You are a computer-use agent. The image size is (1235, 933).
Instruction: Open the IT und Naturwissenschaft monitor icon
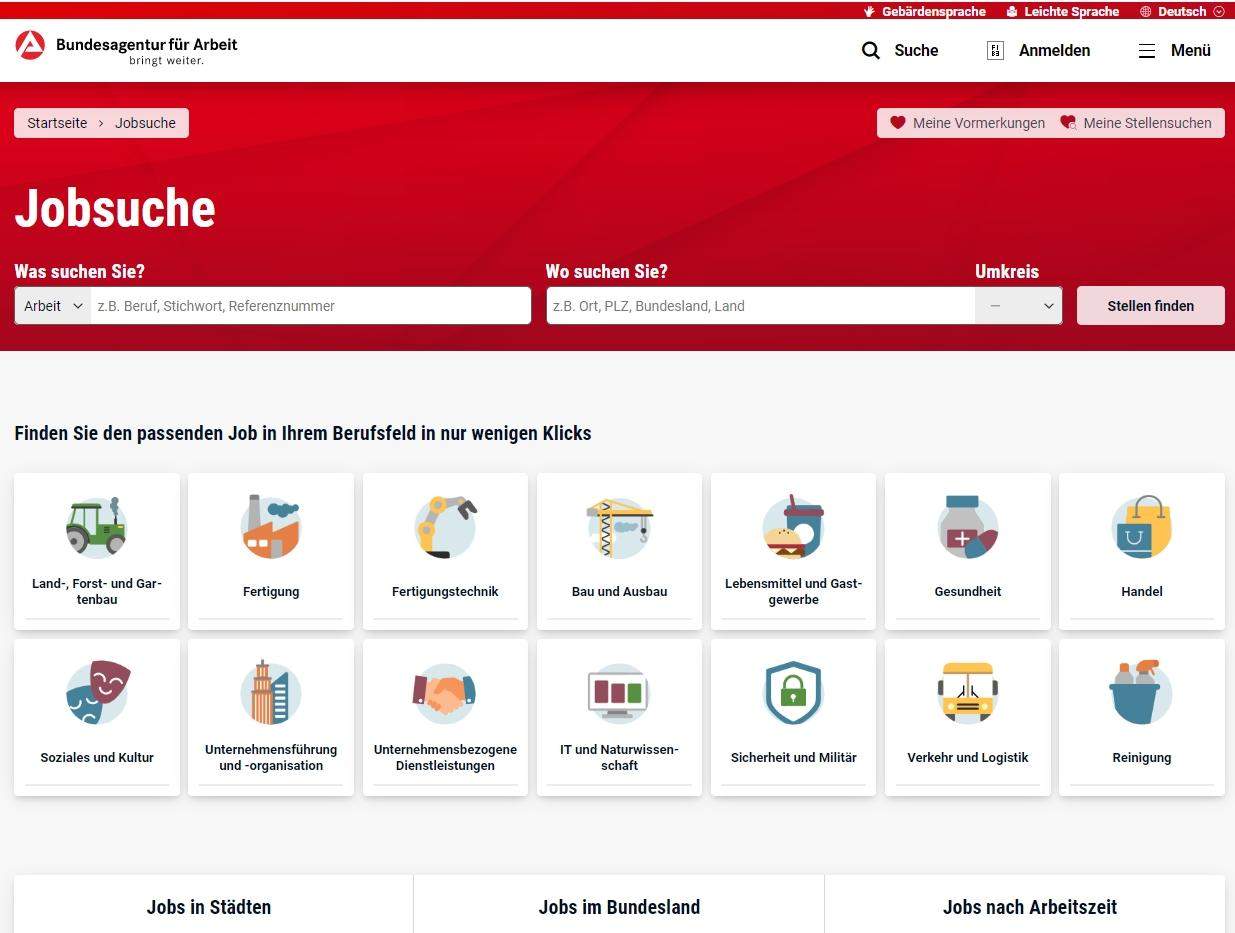coord(619,693)
